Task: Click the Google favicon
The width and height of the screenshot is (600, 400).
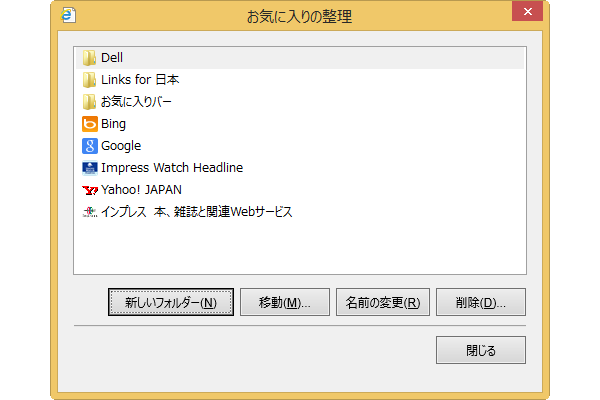Action: (x=90, y=146)
